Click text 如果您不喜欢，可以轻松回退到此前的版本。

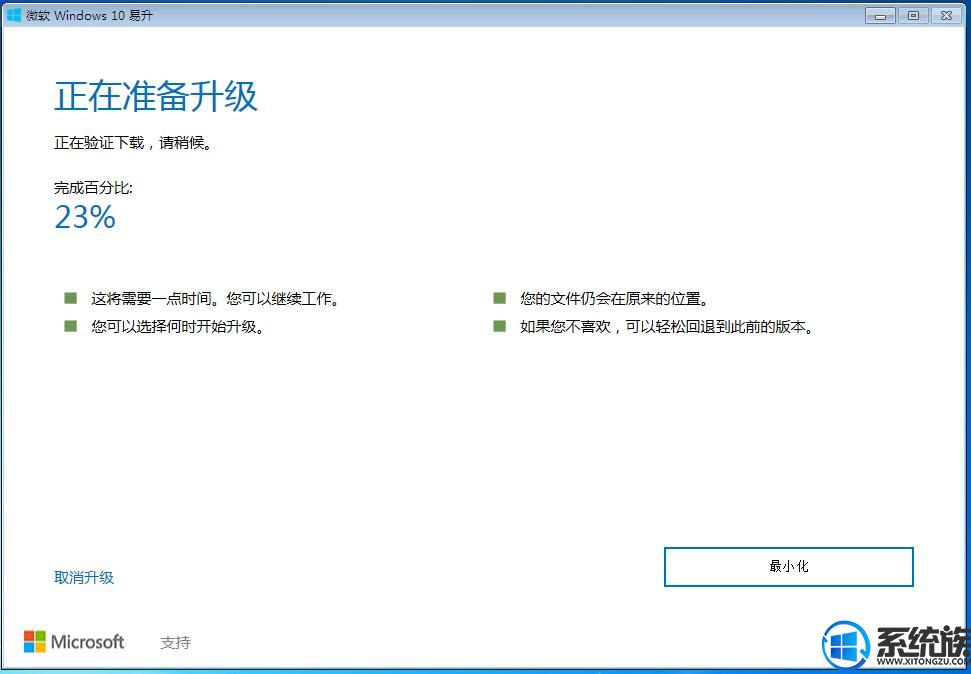[666, 326]
